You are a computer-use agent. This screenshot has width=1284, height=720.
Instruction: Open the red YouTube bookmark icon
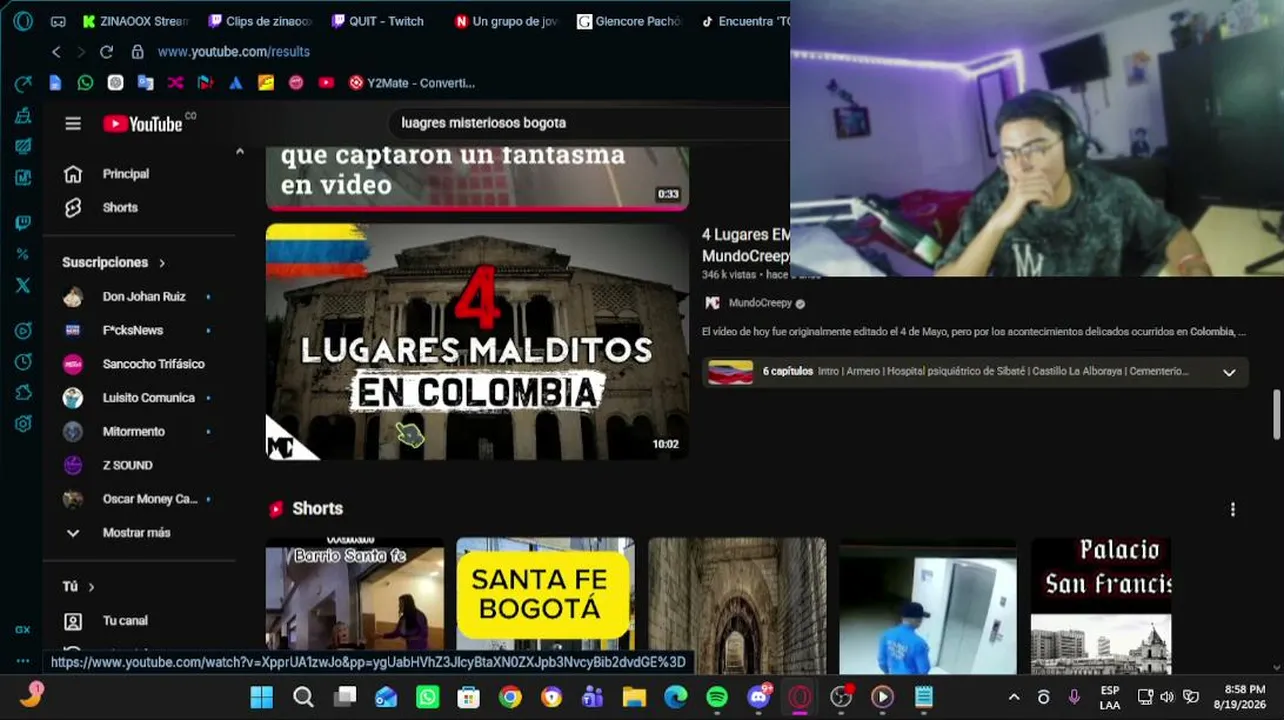(326, 83)
